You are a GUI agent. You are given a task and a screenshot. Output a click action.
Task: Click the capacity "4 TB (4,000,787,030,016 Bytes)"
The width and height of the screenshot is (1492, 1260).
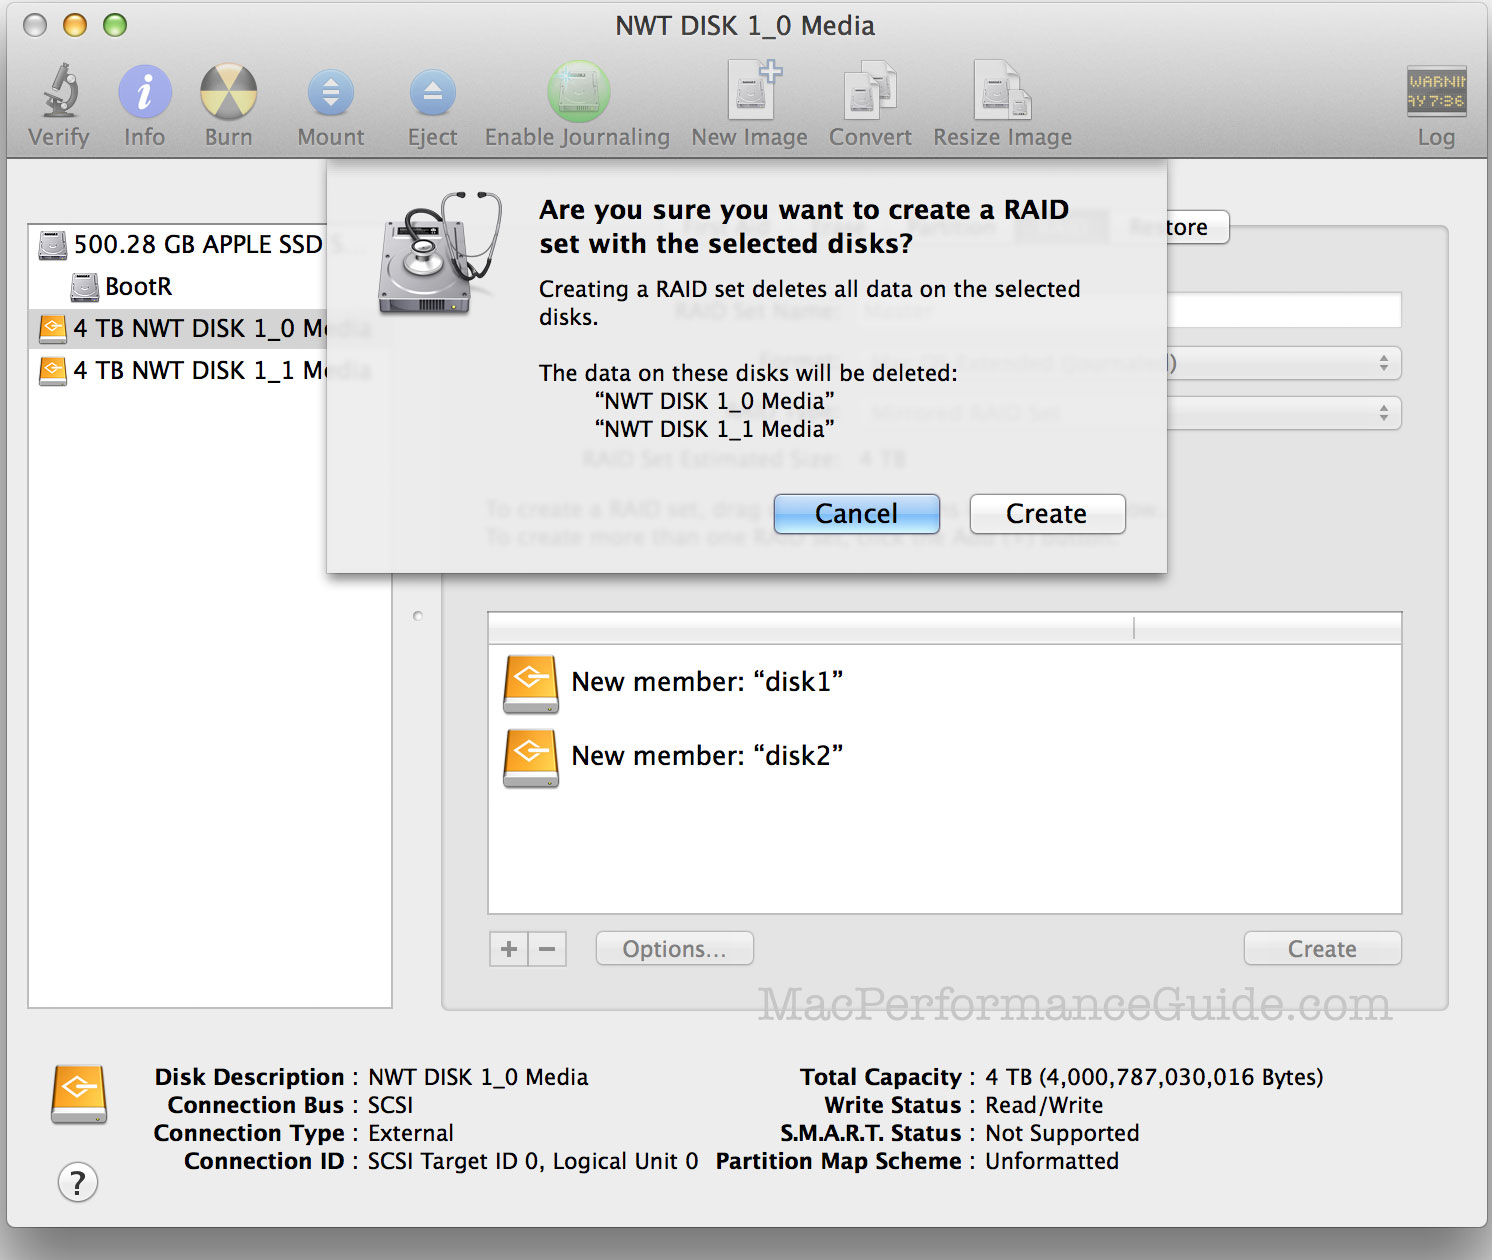pyautogui.click(x=1154, y=1077)
